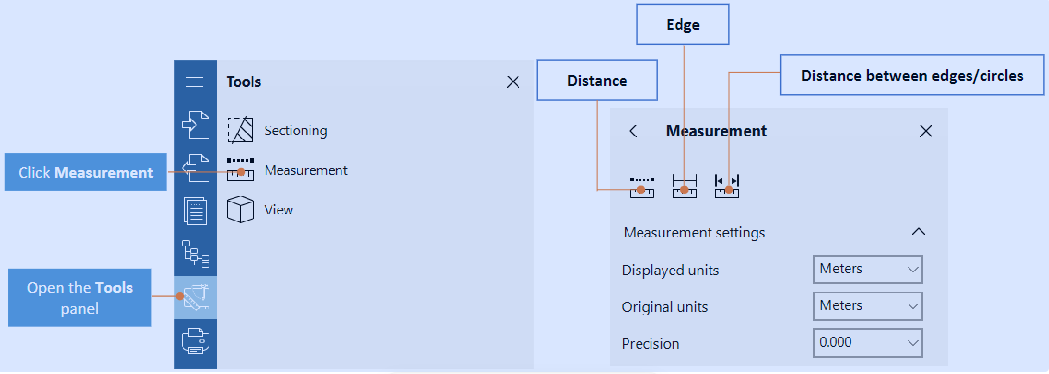
Task: Open the document properties sidebar icon
Action: [195, 211]
